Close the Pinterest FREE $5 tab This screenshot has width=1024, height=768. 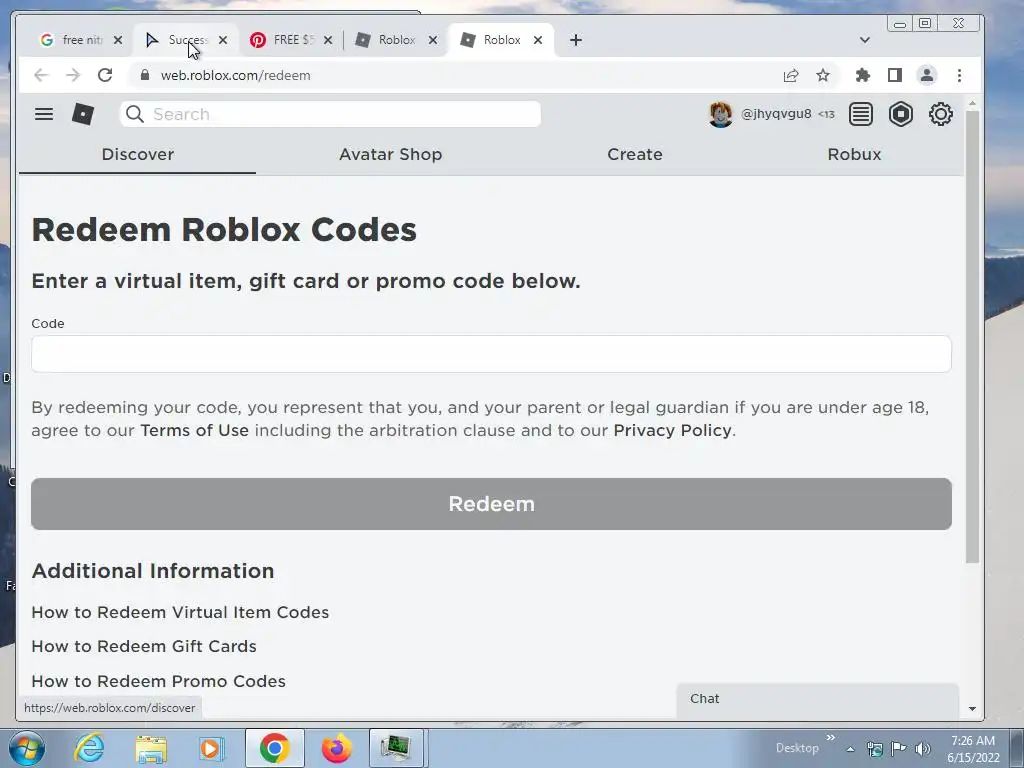[328, 40]
